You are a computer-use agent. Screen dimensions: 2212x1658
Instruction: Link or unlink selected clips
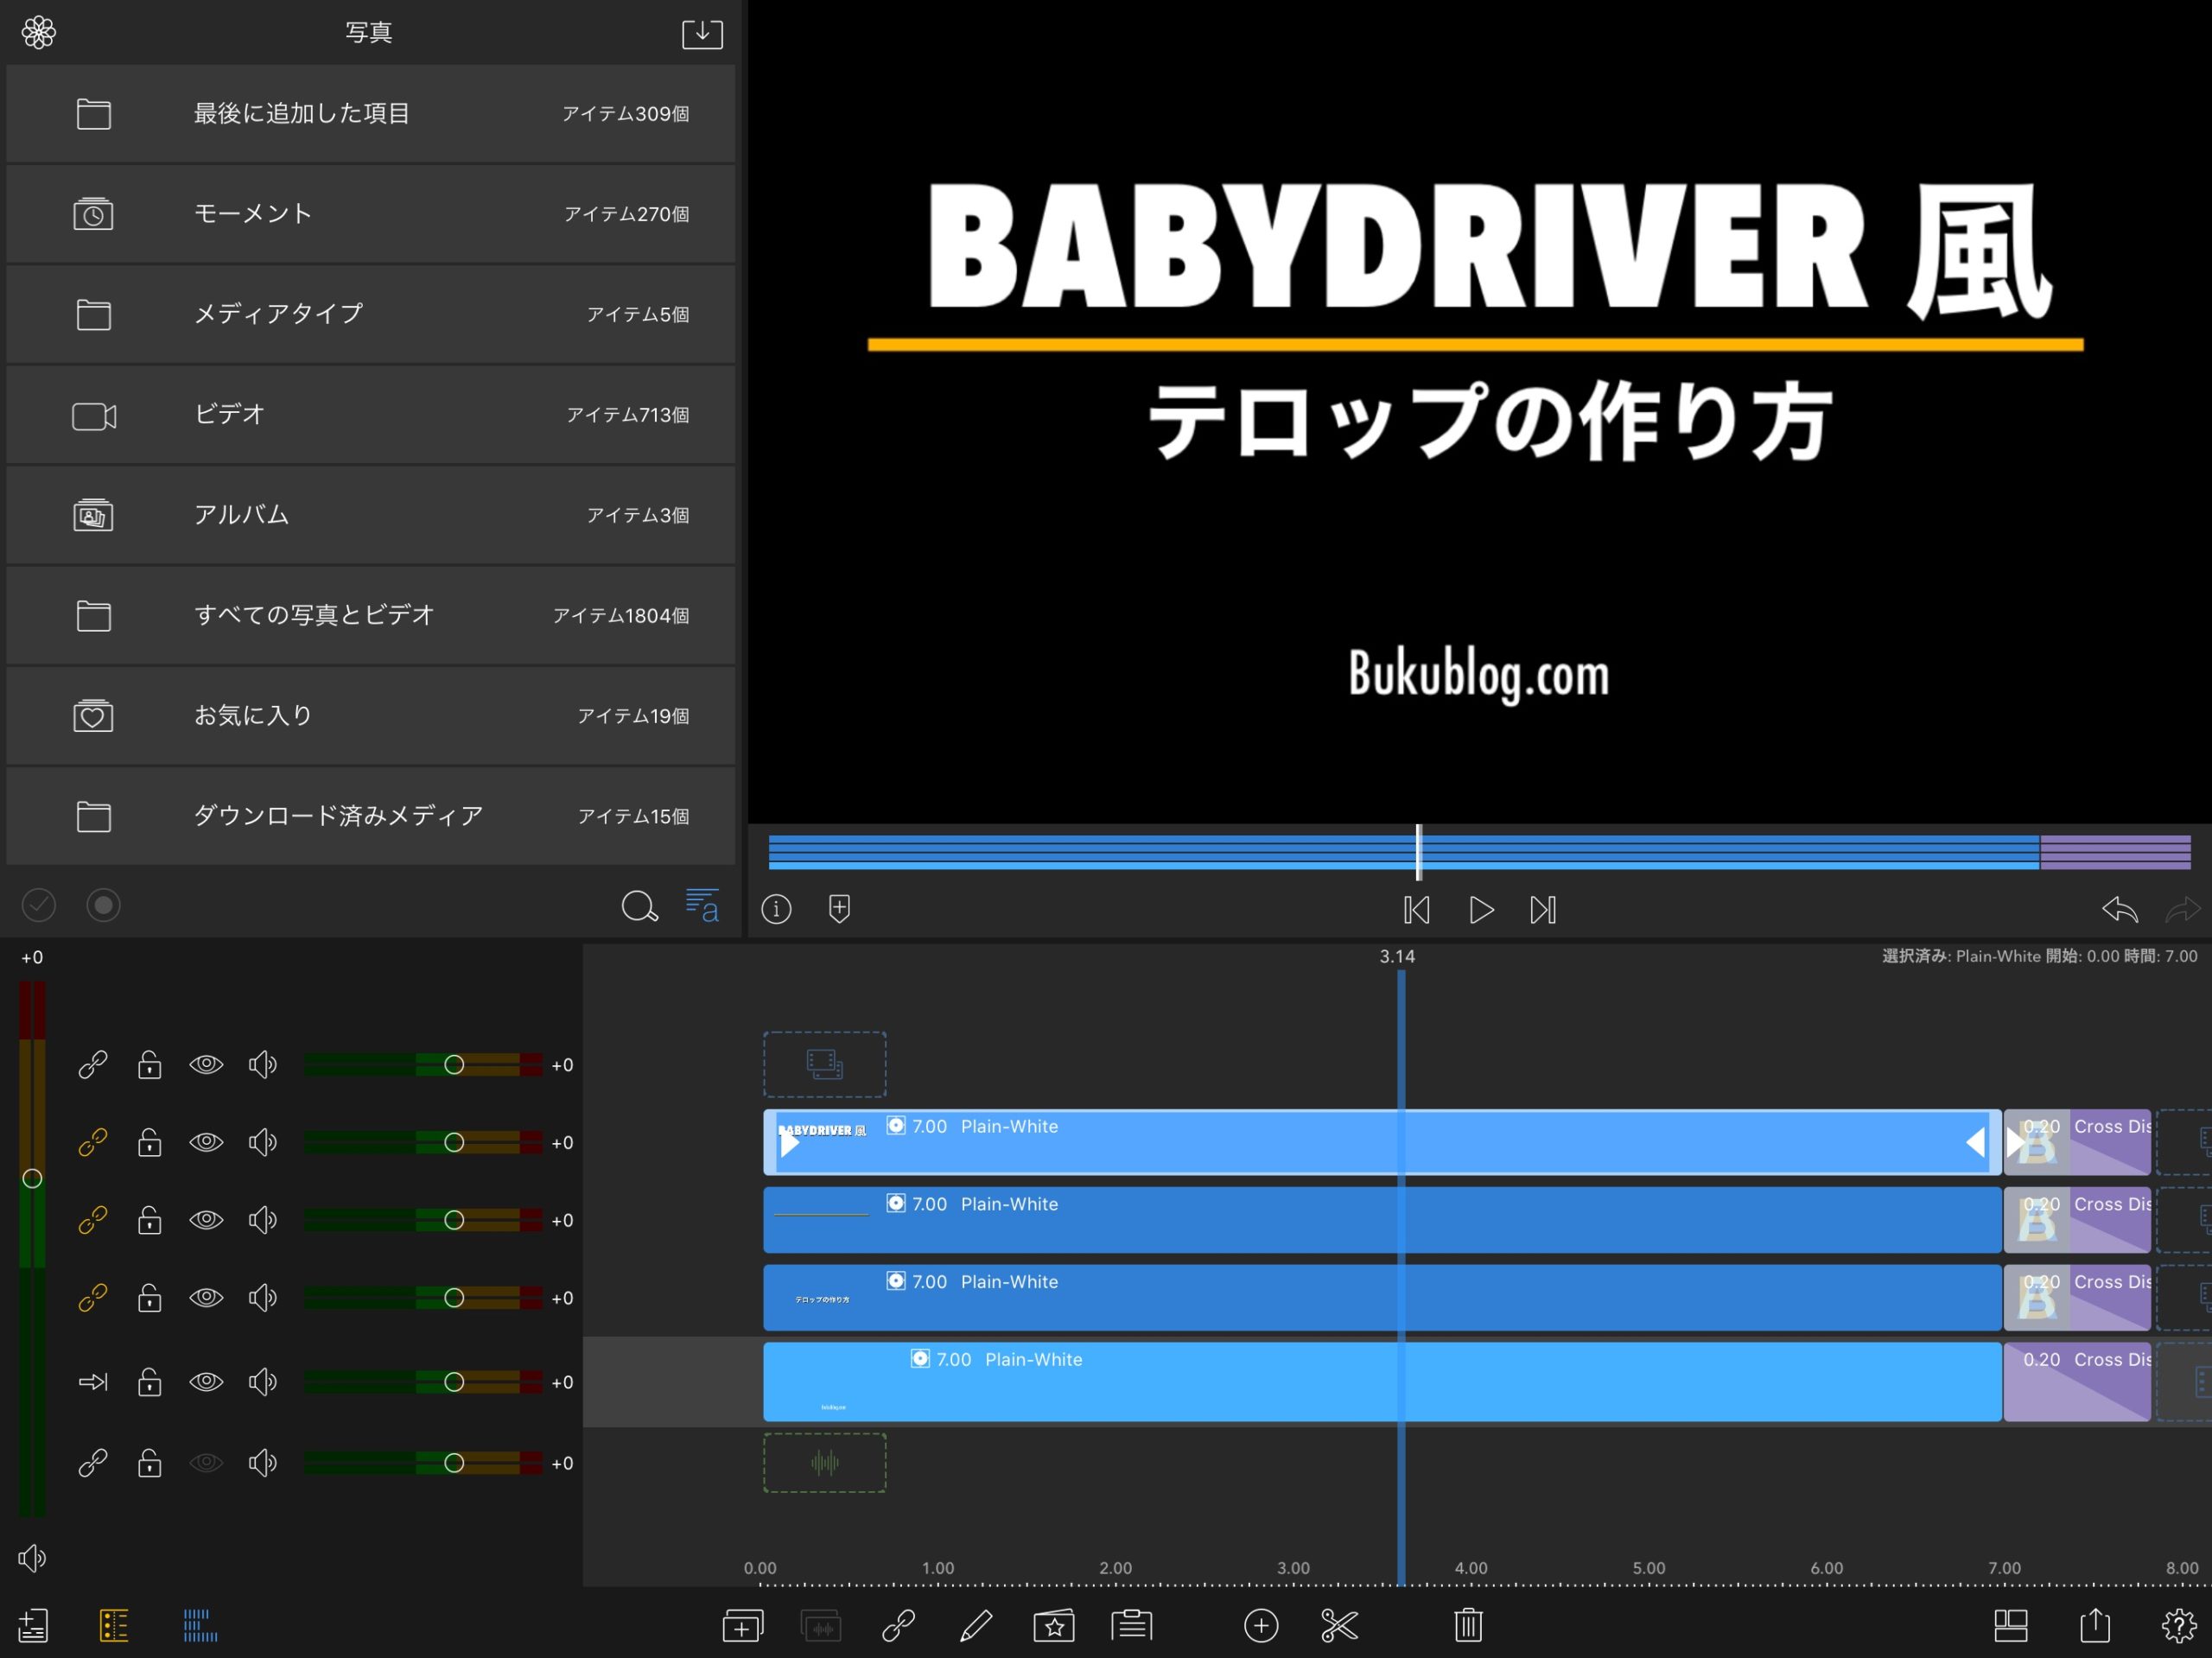(x=898, y=1625)
